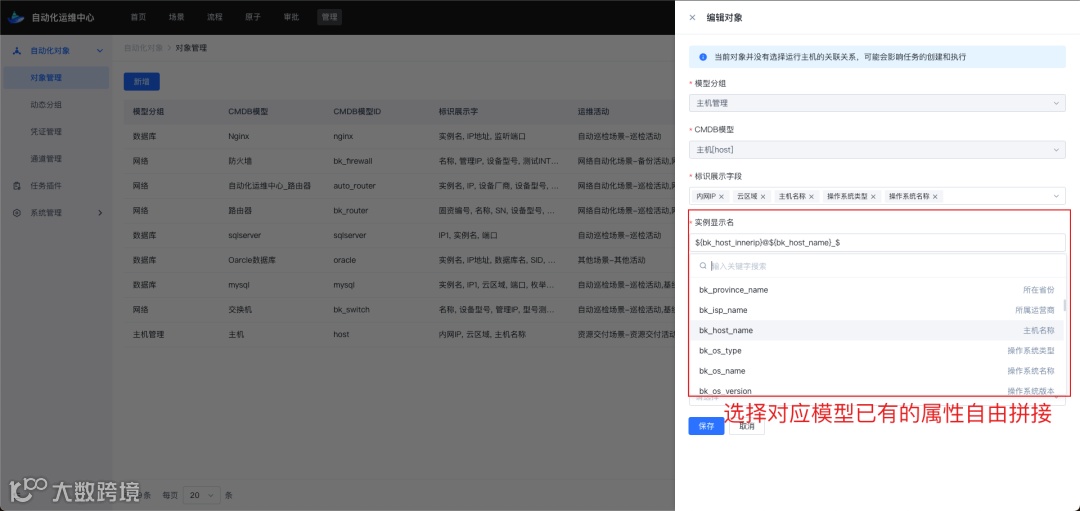
Task: Select bk_isp_name attribute
Action: (877, 310)
